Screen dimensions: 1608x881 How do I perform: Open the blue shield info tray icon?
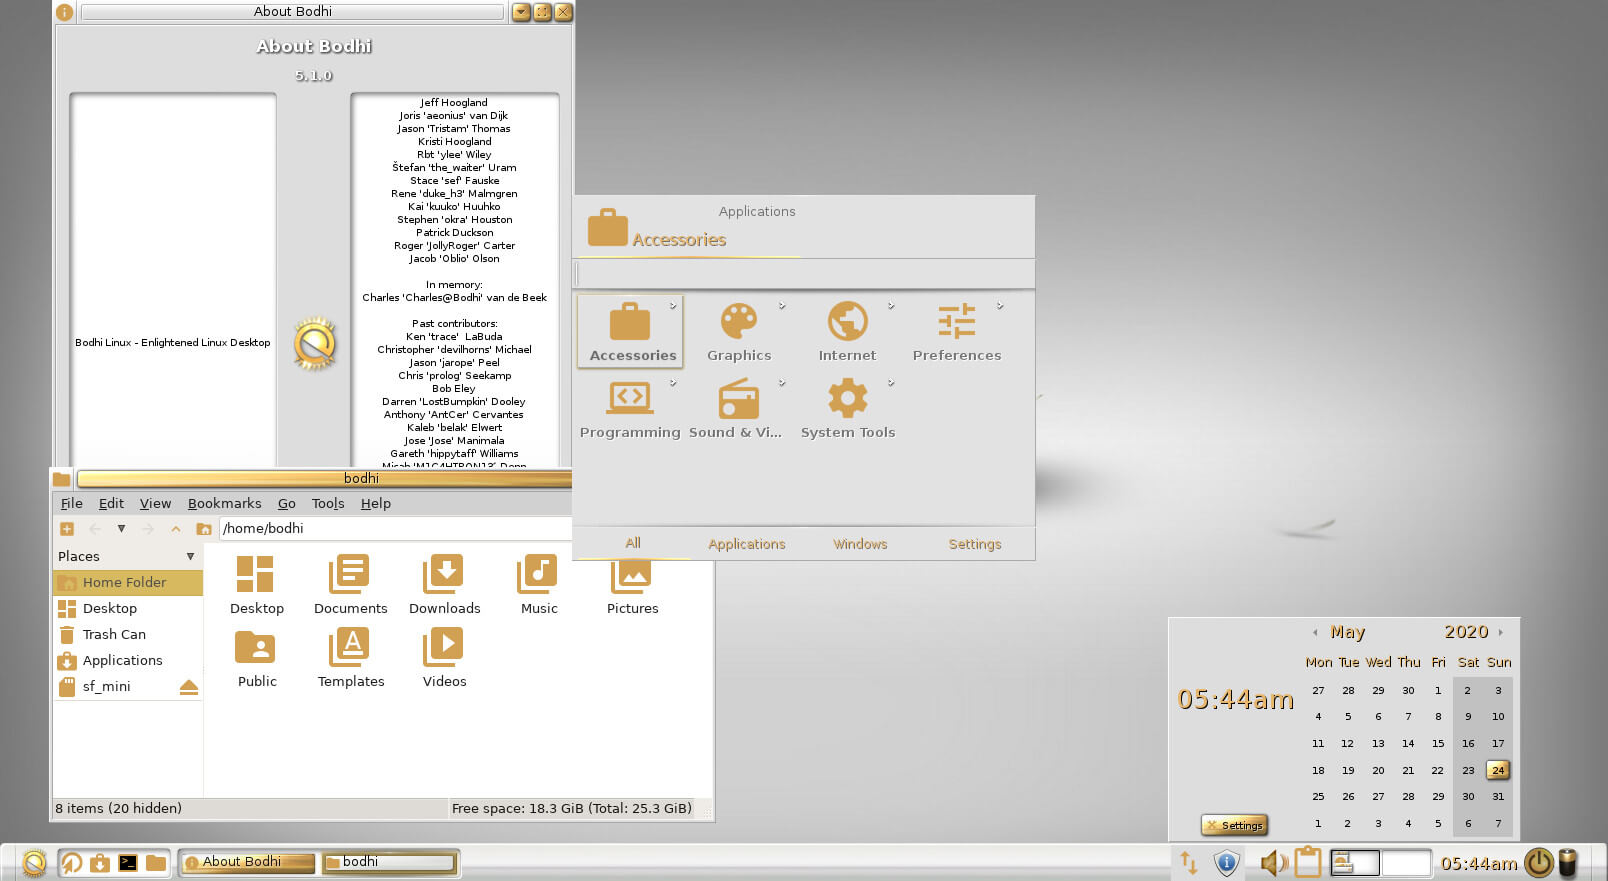coord(1227,862)
